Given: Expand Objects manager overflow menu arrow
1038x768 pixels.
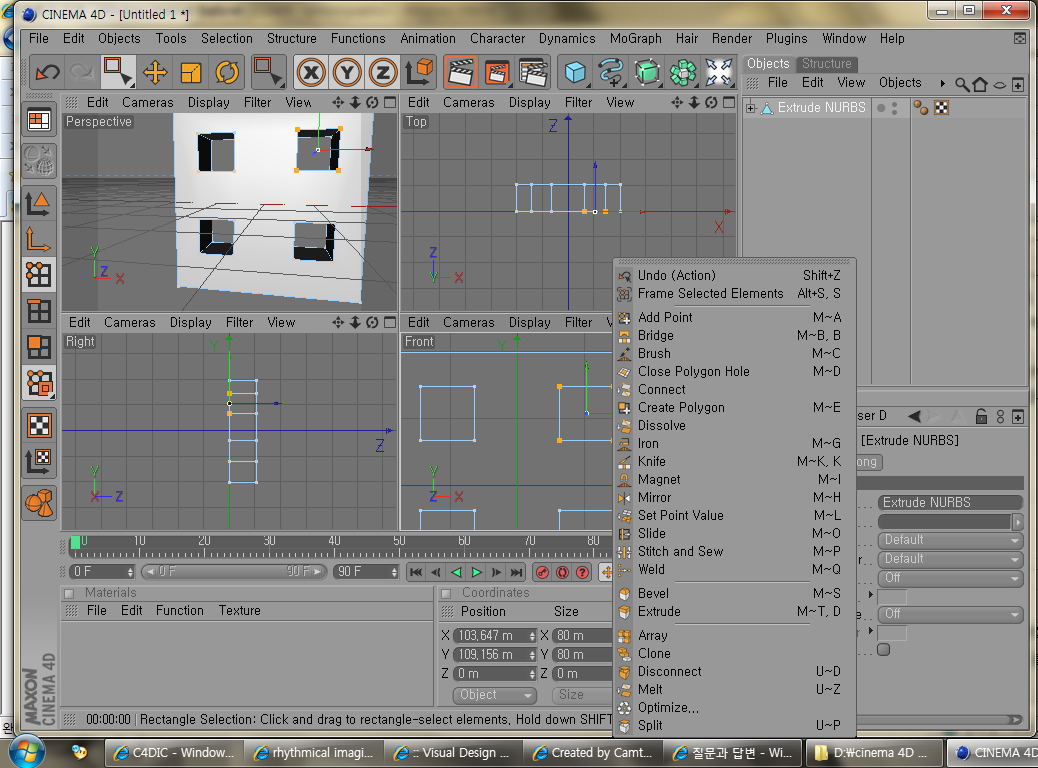Looking at the screenshot, I should coord(943,83).
